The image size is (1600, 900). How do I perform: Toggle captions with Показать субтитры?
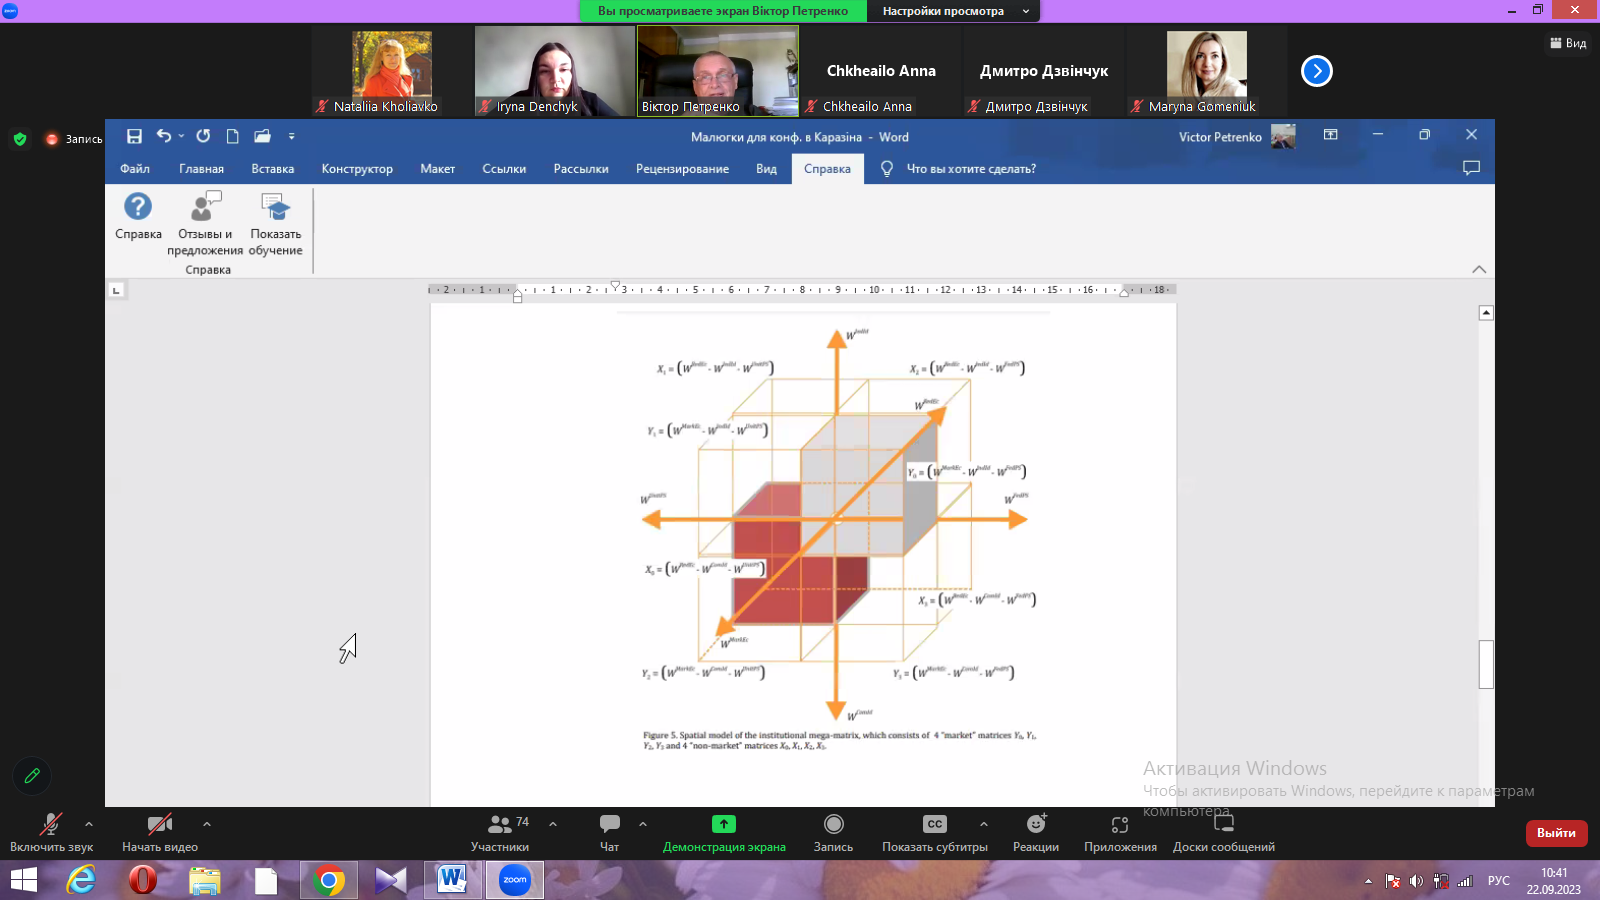pyautogui.click(x=934, y=824)
